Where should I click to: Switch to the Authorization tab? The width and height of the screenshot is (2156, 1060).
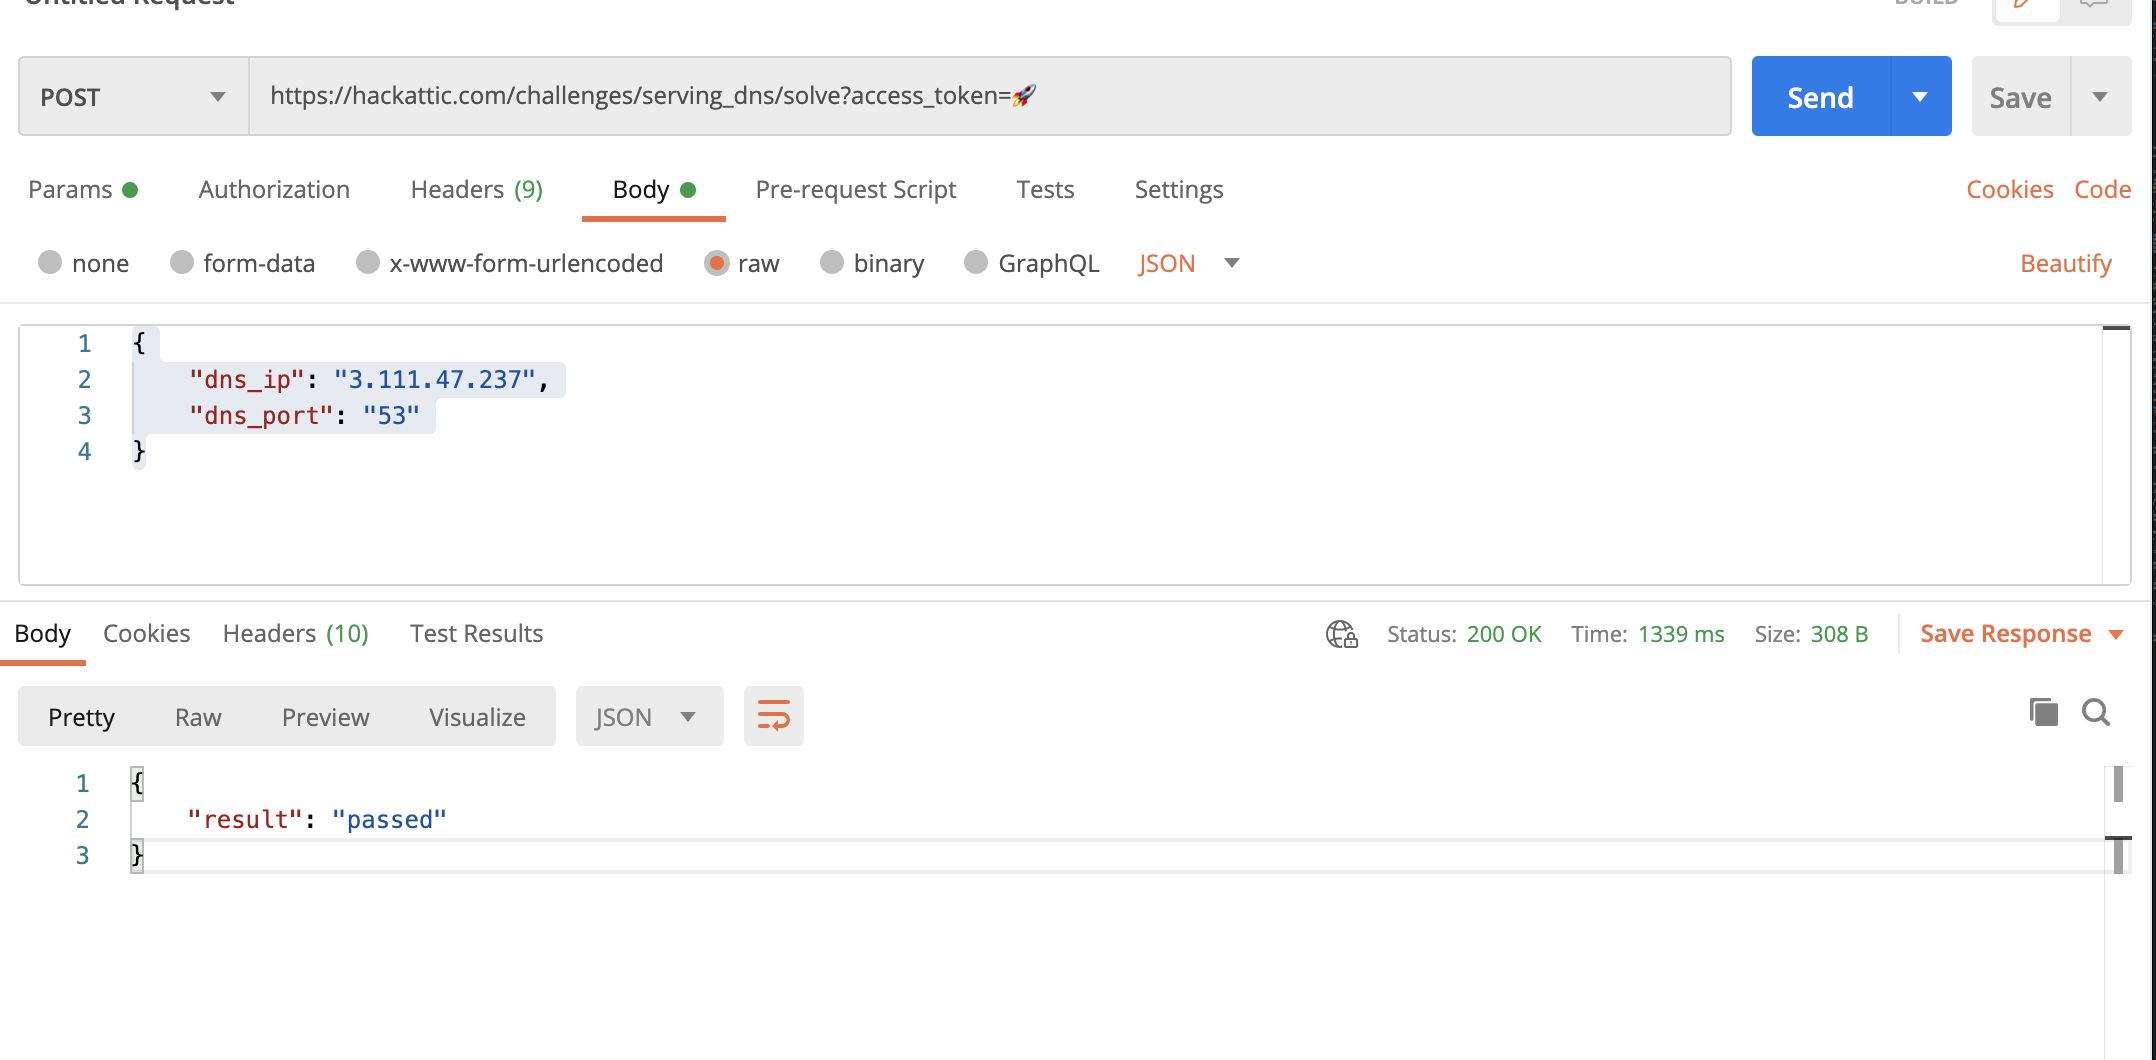click(x=274, y=189)
